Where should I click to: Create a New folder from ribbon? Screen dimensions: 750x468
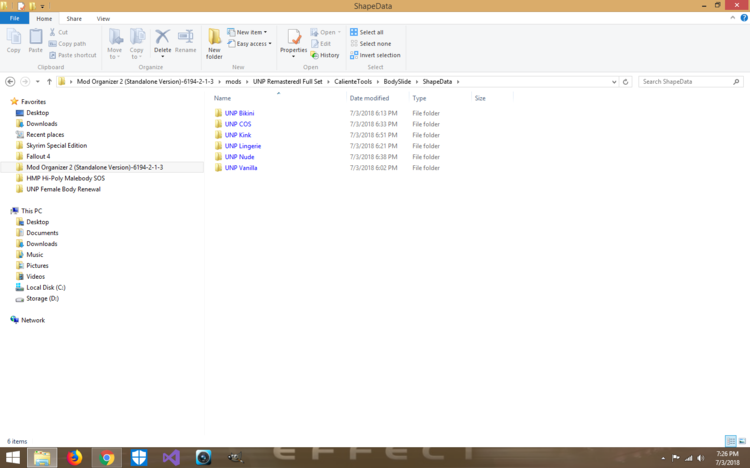214,44
